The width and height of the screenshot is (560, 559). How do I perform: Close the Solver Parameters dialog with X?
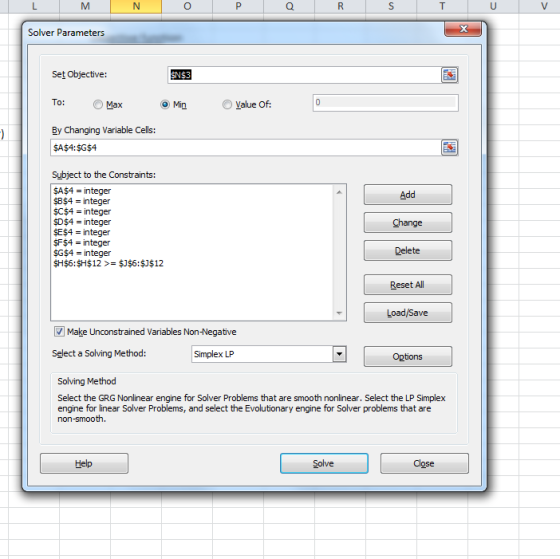pos(463,29)
